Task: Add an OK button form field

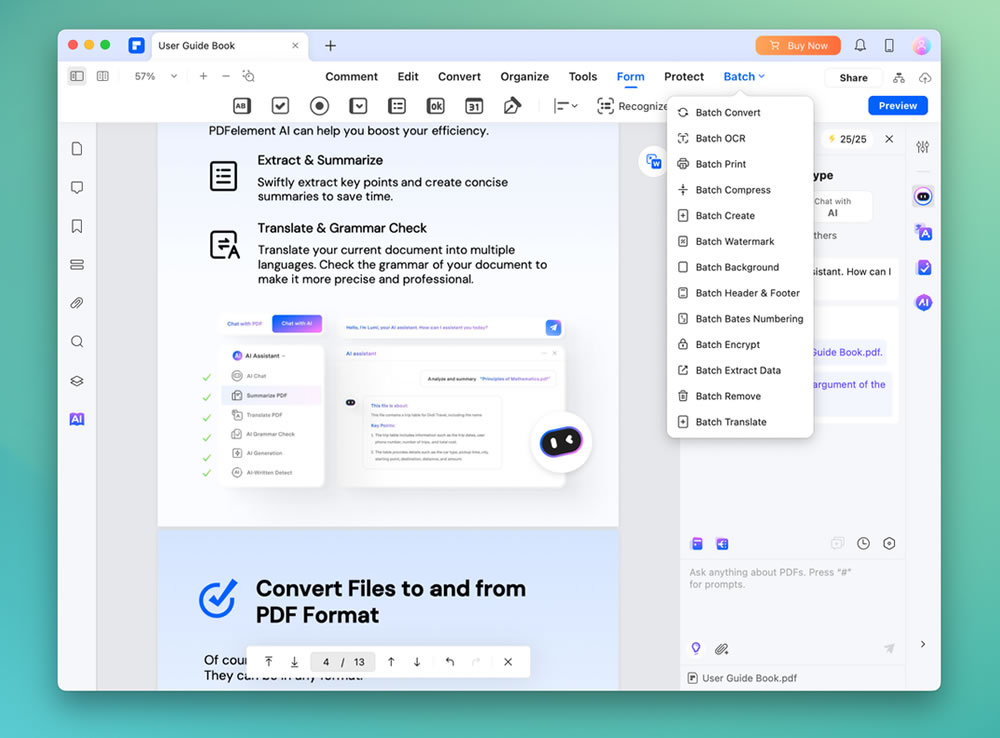Action: (436, 106)
